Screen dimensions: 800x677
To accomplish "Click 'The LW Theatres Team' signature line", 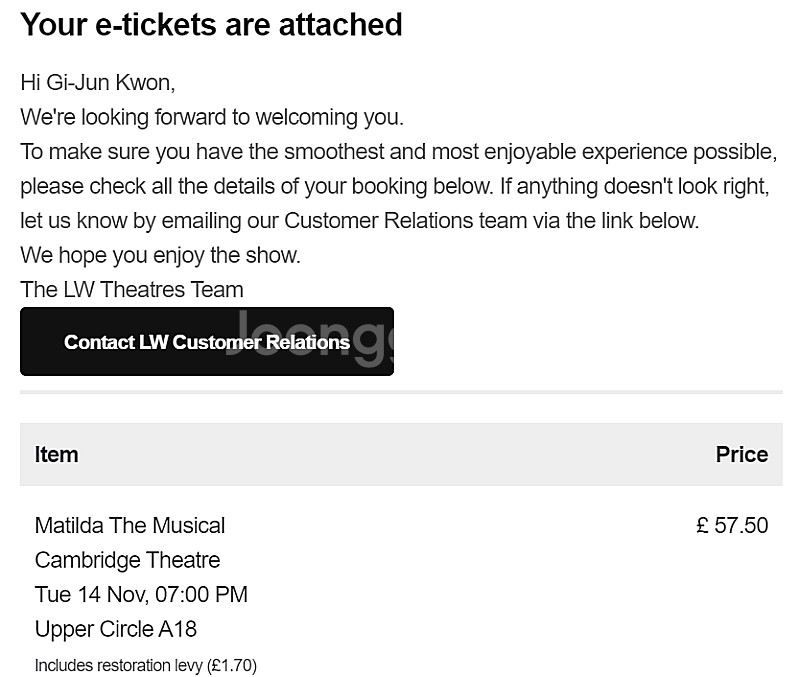I will [x=132, y=290].
